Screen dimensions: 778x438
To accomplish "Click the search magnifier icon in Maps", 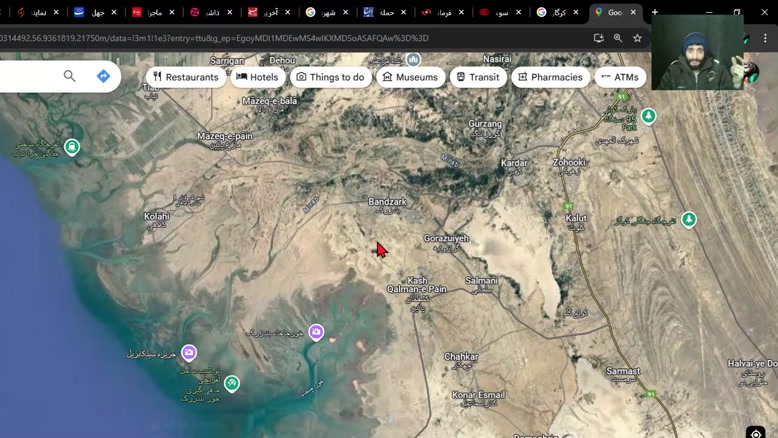I will 69,76.
